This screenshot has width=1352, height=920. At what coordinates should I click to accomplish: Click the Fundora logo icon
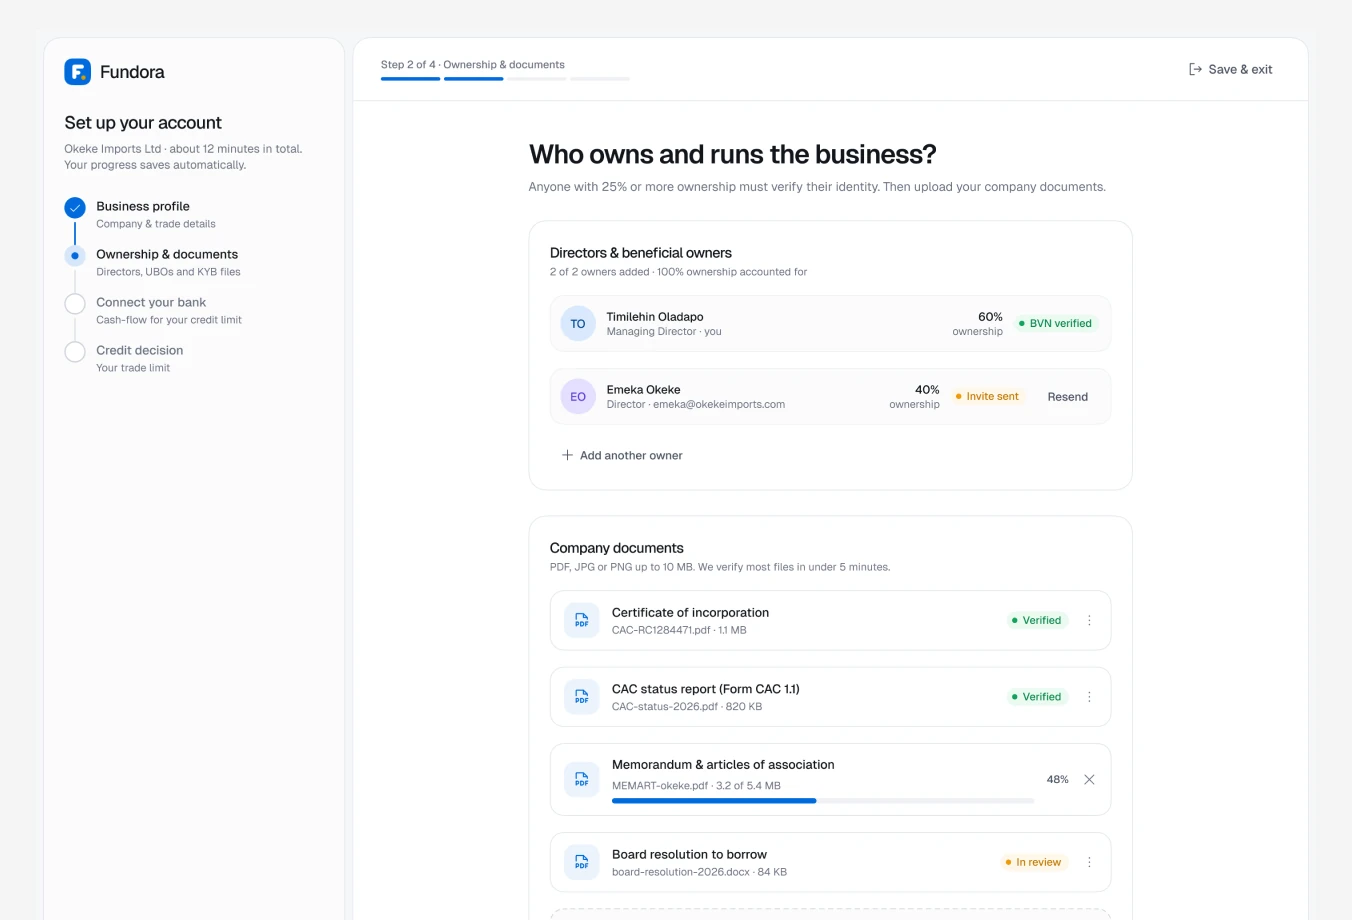pos(77,72)
